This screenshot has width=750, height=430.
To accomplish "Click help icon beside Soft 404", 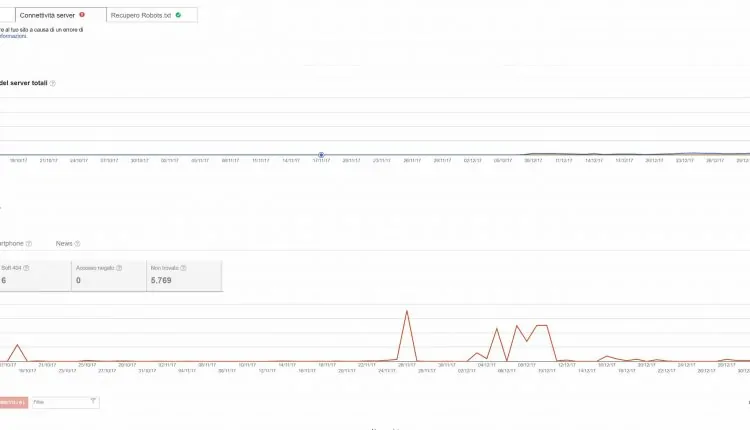I will (x=25, y=268).
